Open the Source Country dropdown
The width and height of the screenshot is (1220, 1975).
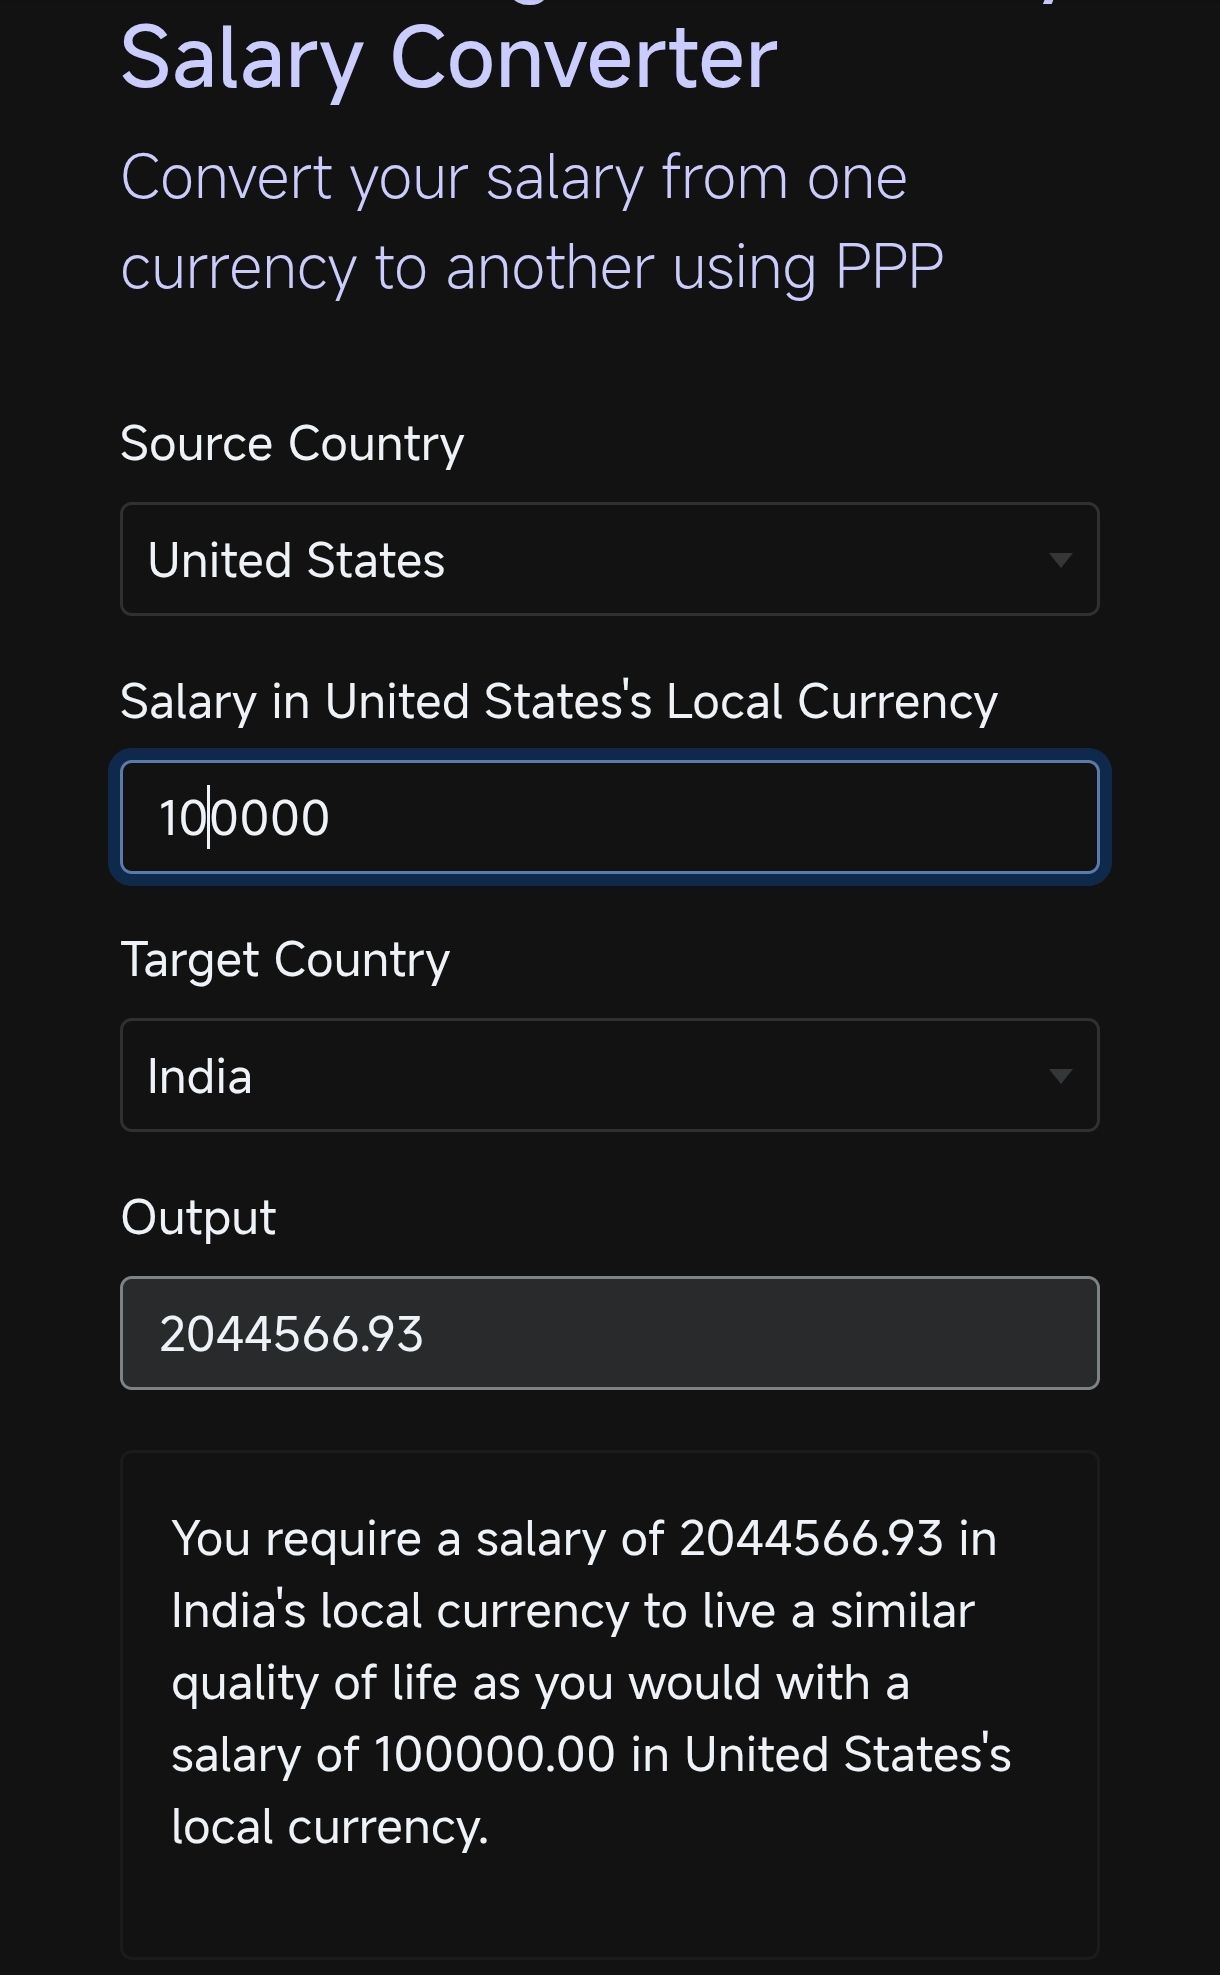point(609,559)
